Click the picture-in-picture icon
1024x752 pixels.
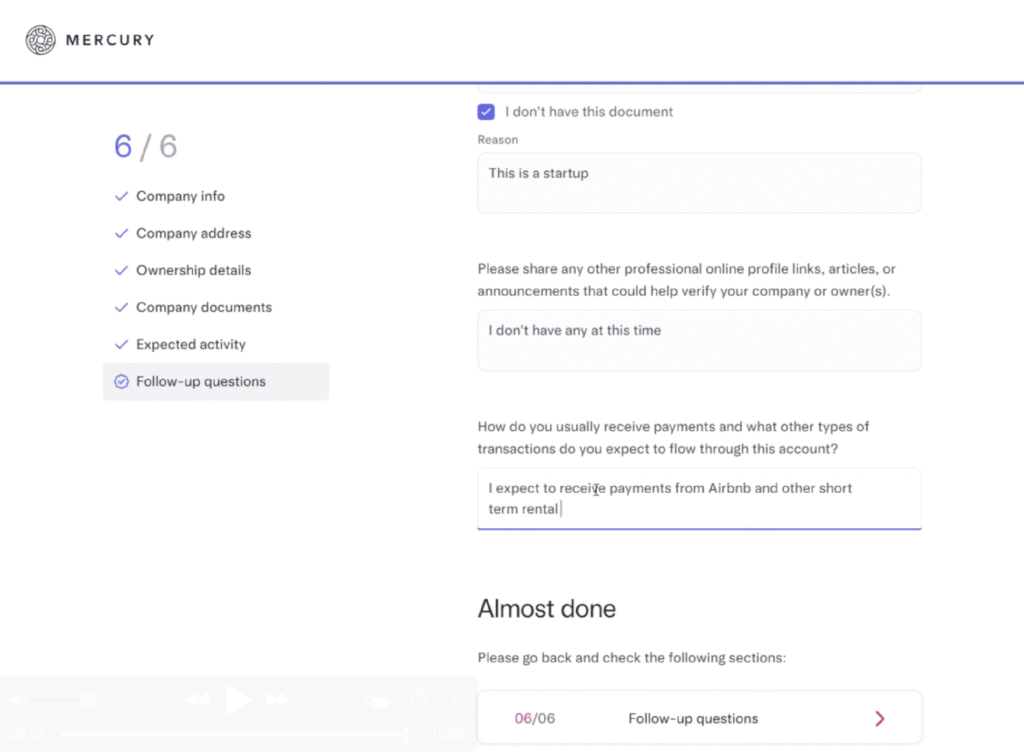(x=376, y=699)
